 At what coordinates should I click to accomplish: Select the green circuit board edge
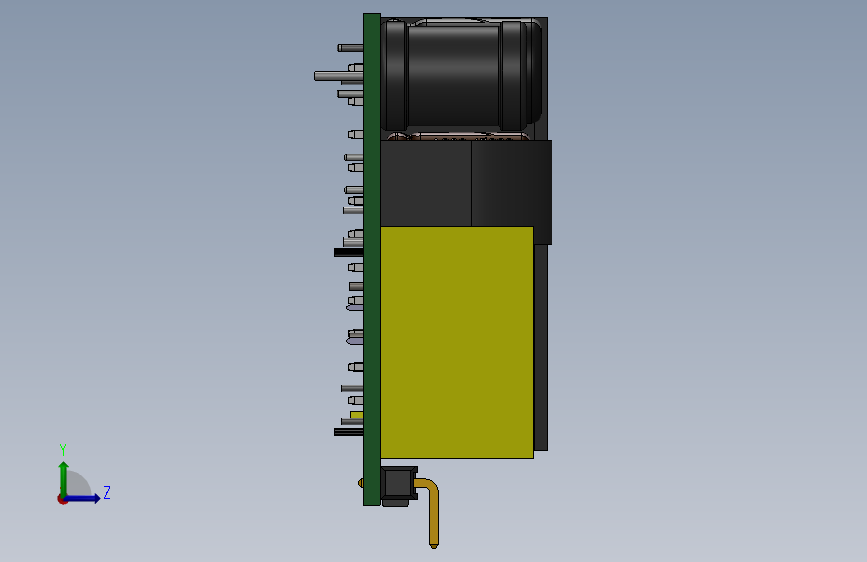coord(372,259)
